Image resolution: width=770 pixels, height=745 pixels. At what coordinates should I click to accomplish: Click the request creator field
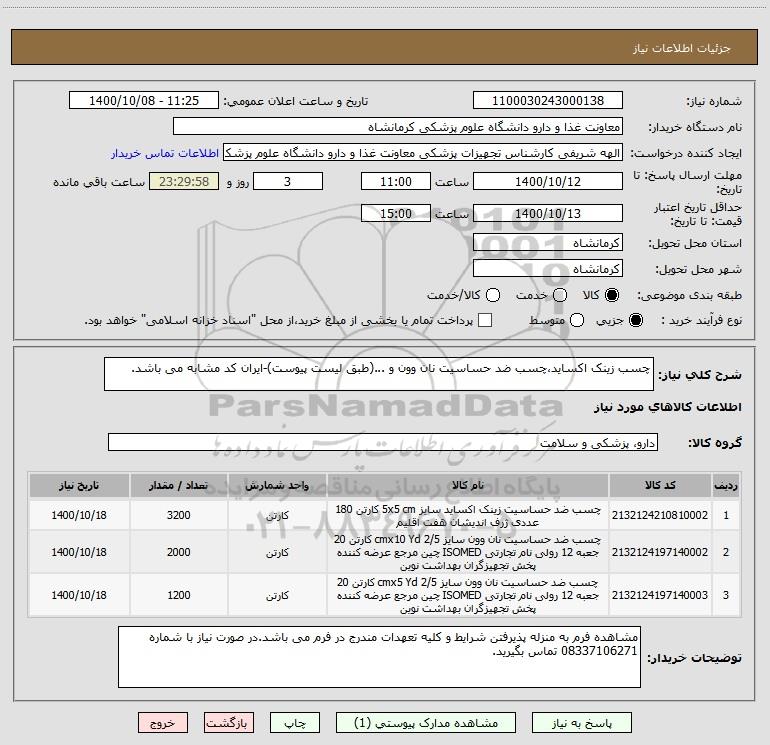coord(423,153)
